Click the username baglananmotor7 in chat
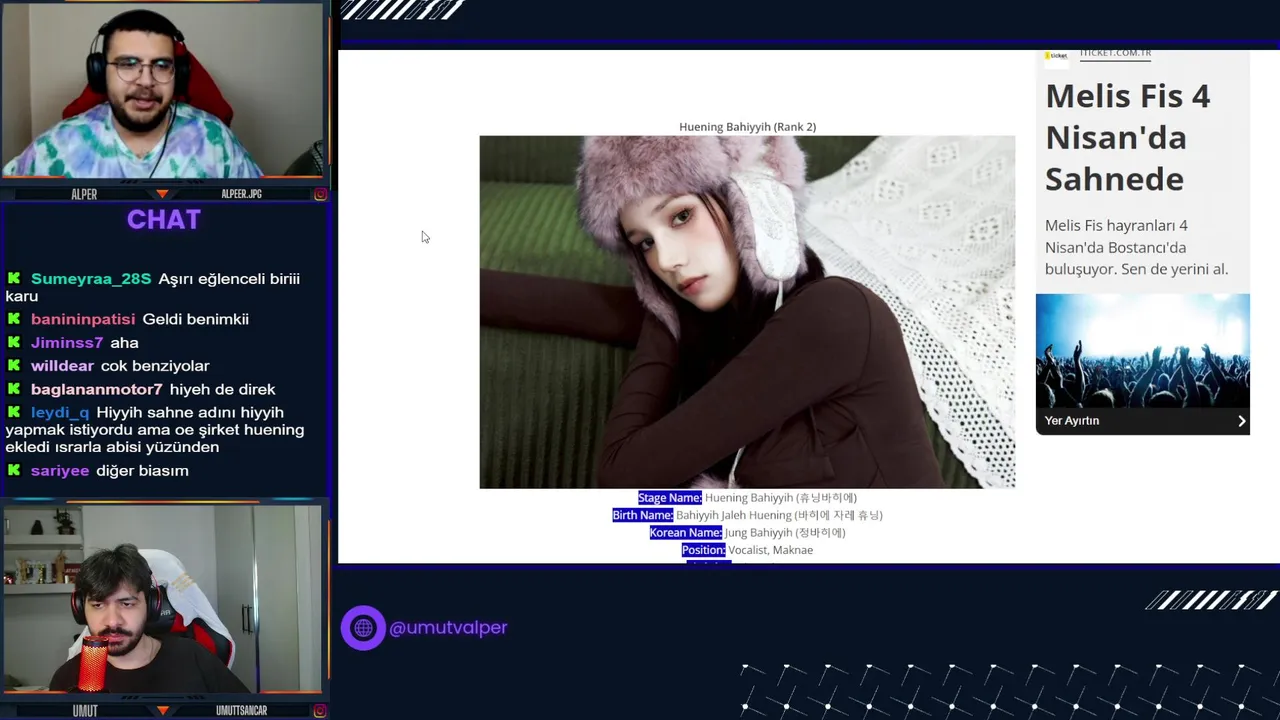The width and height of the screenshot is (1280, 720). [96, 389]
